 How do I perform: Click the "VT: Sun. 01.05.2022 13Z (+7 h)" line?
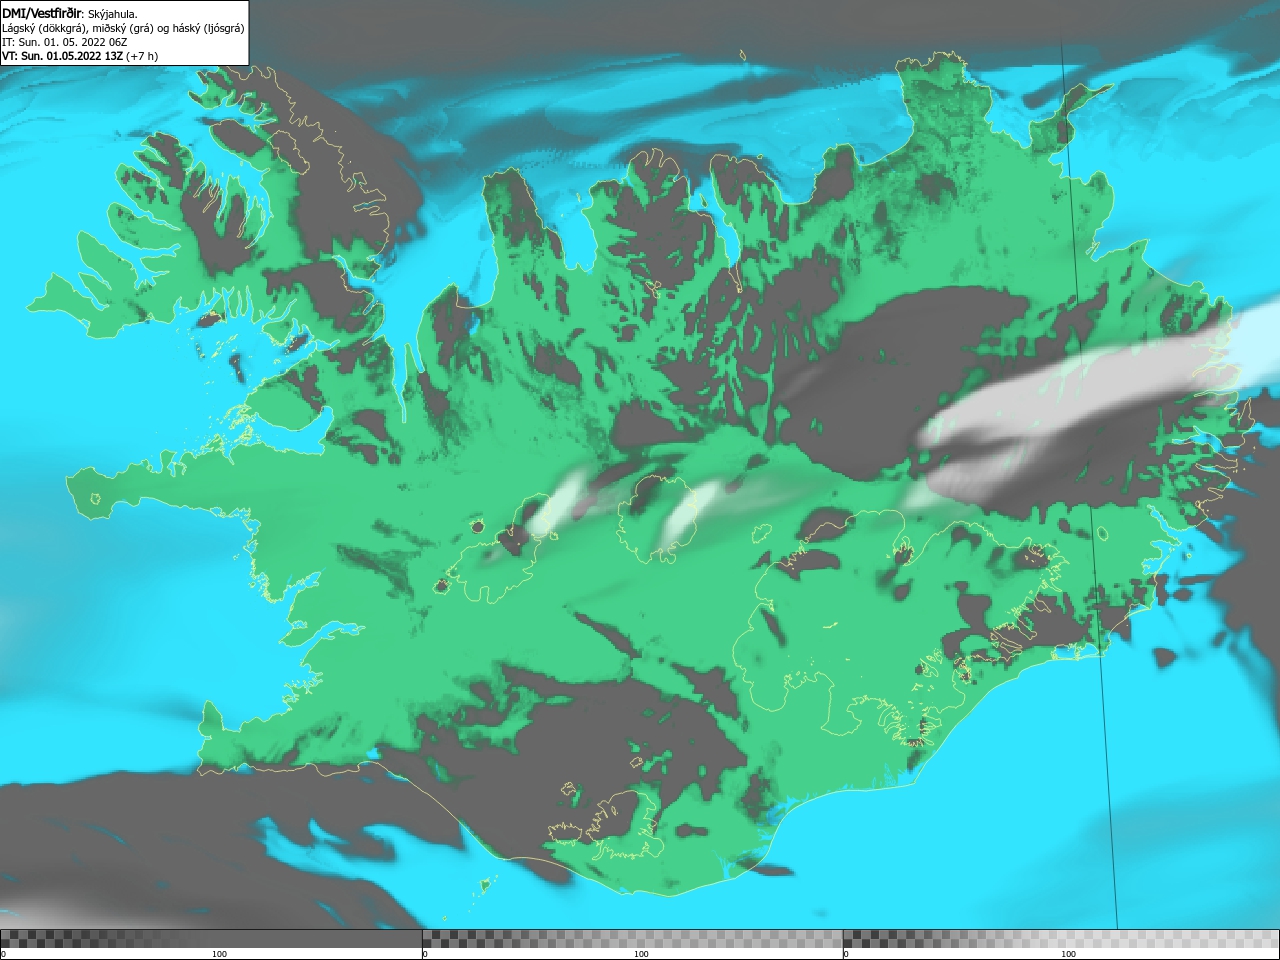coord(80,56)
